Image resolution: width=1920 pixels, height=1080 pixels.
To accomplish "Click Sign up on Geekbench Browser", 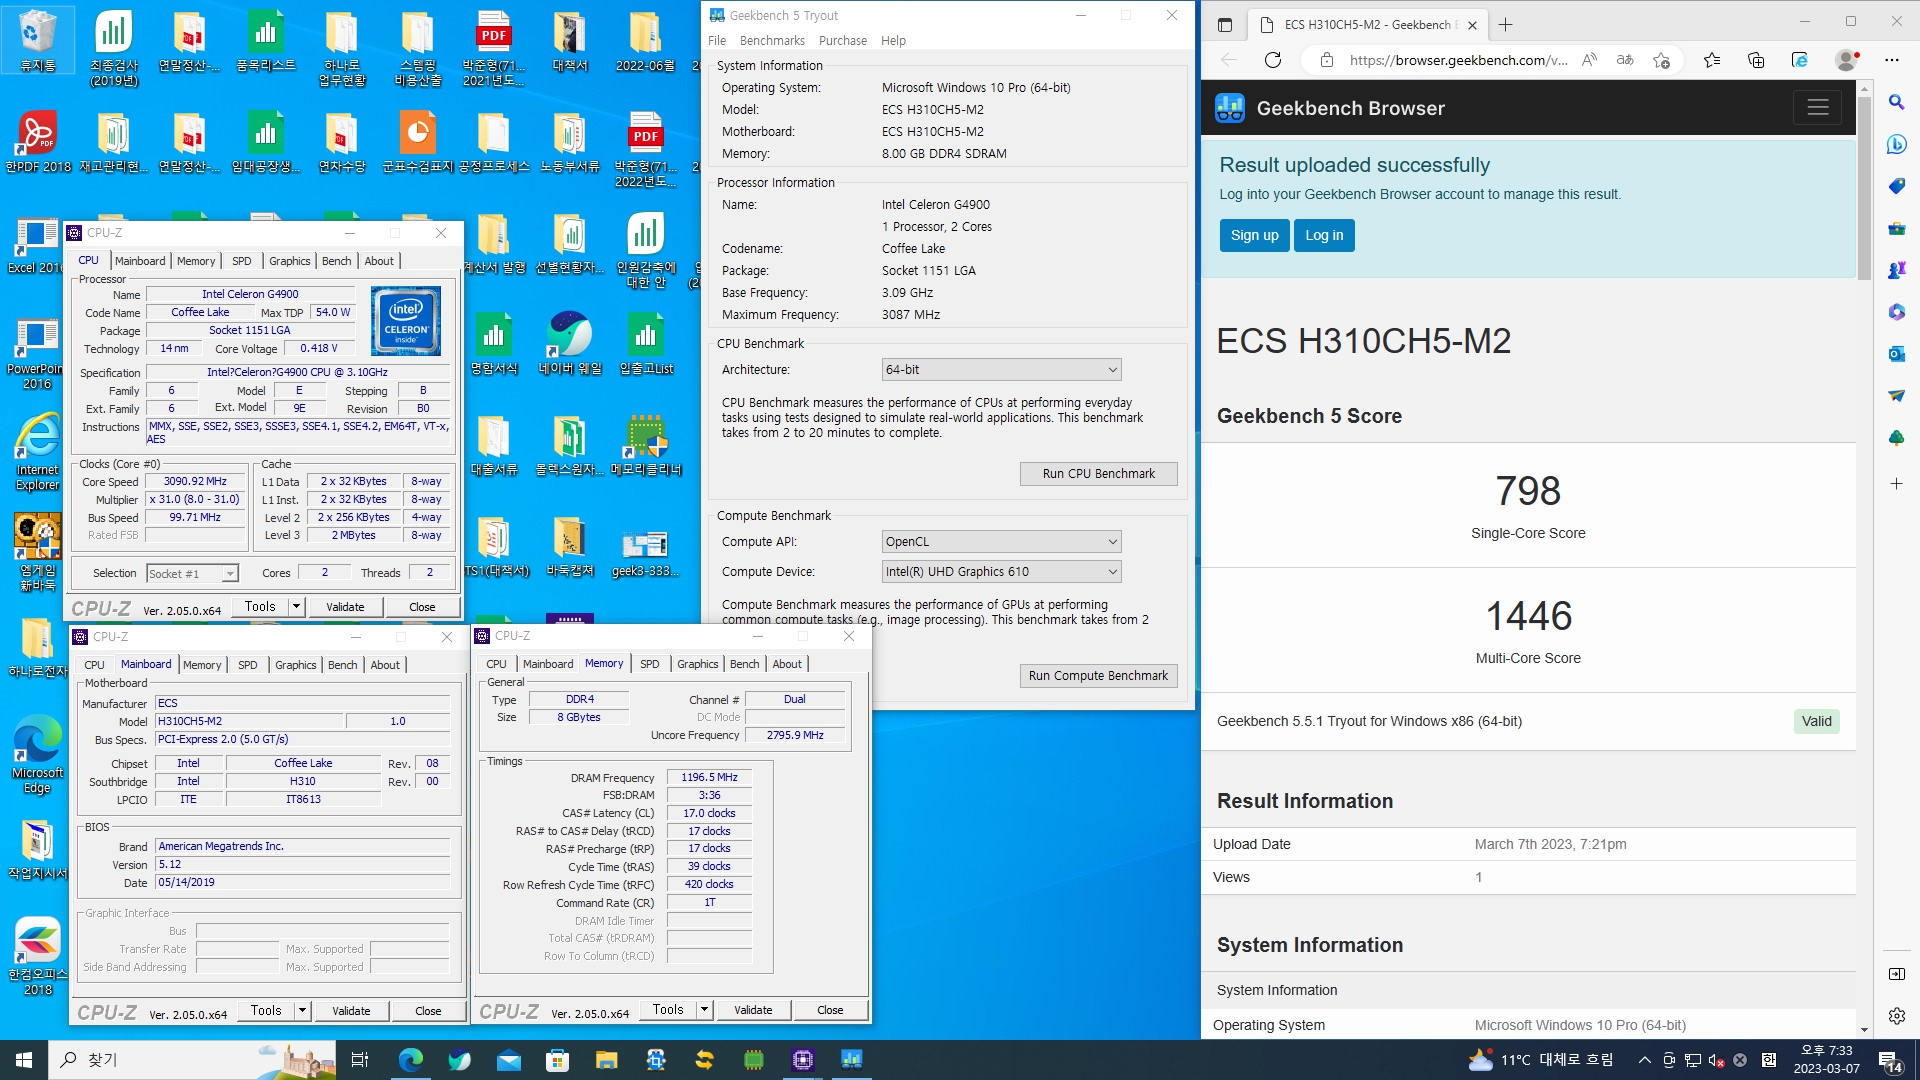I will [1254, 236].
